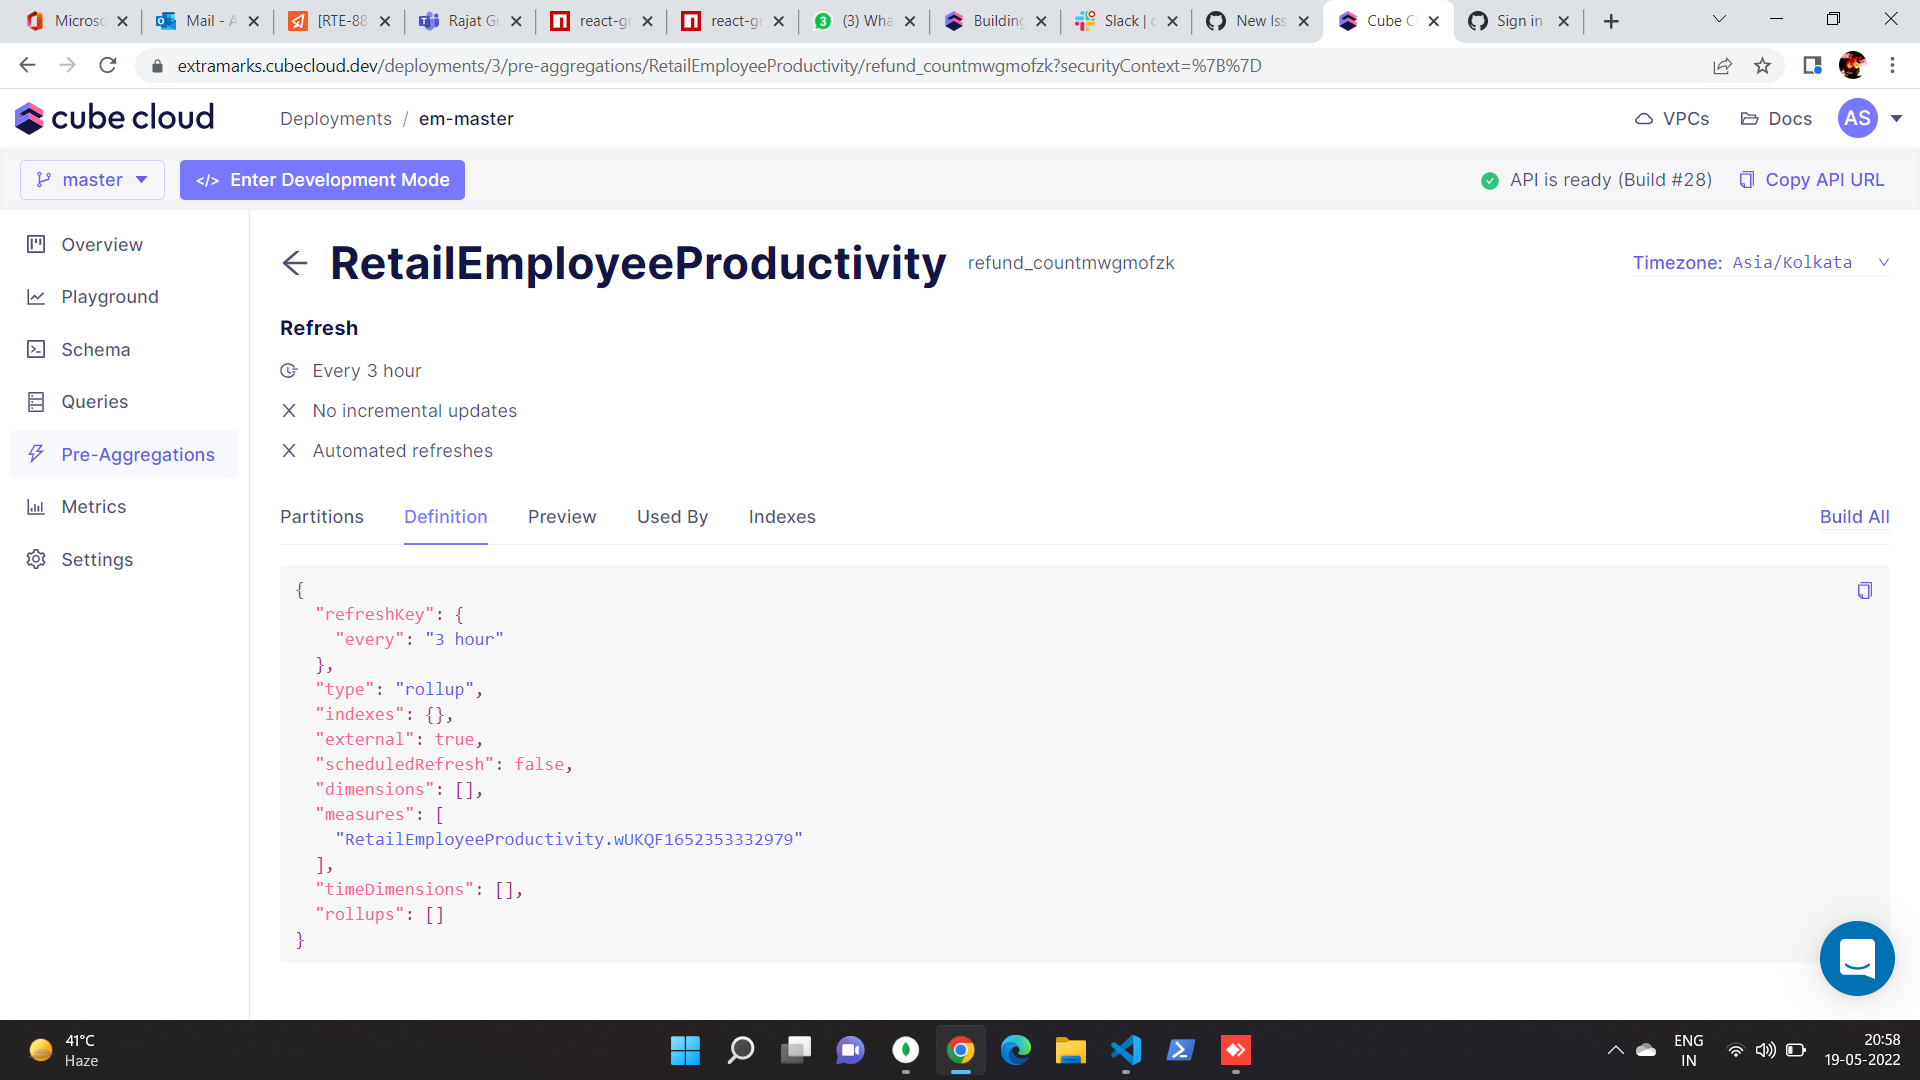
Task: Open the VPCs page
Action: [x=1671, y=118]
